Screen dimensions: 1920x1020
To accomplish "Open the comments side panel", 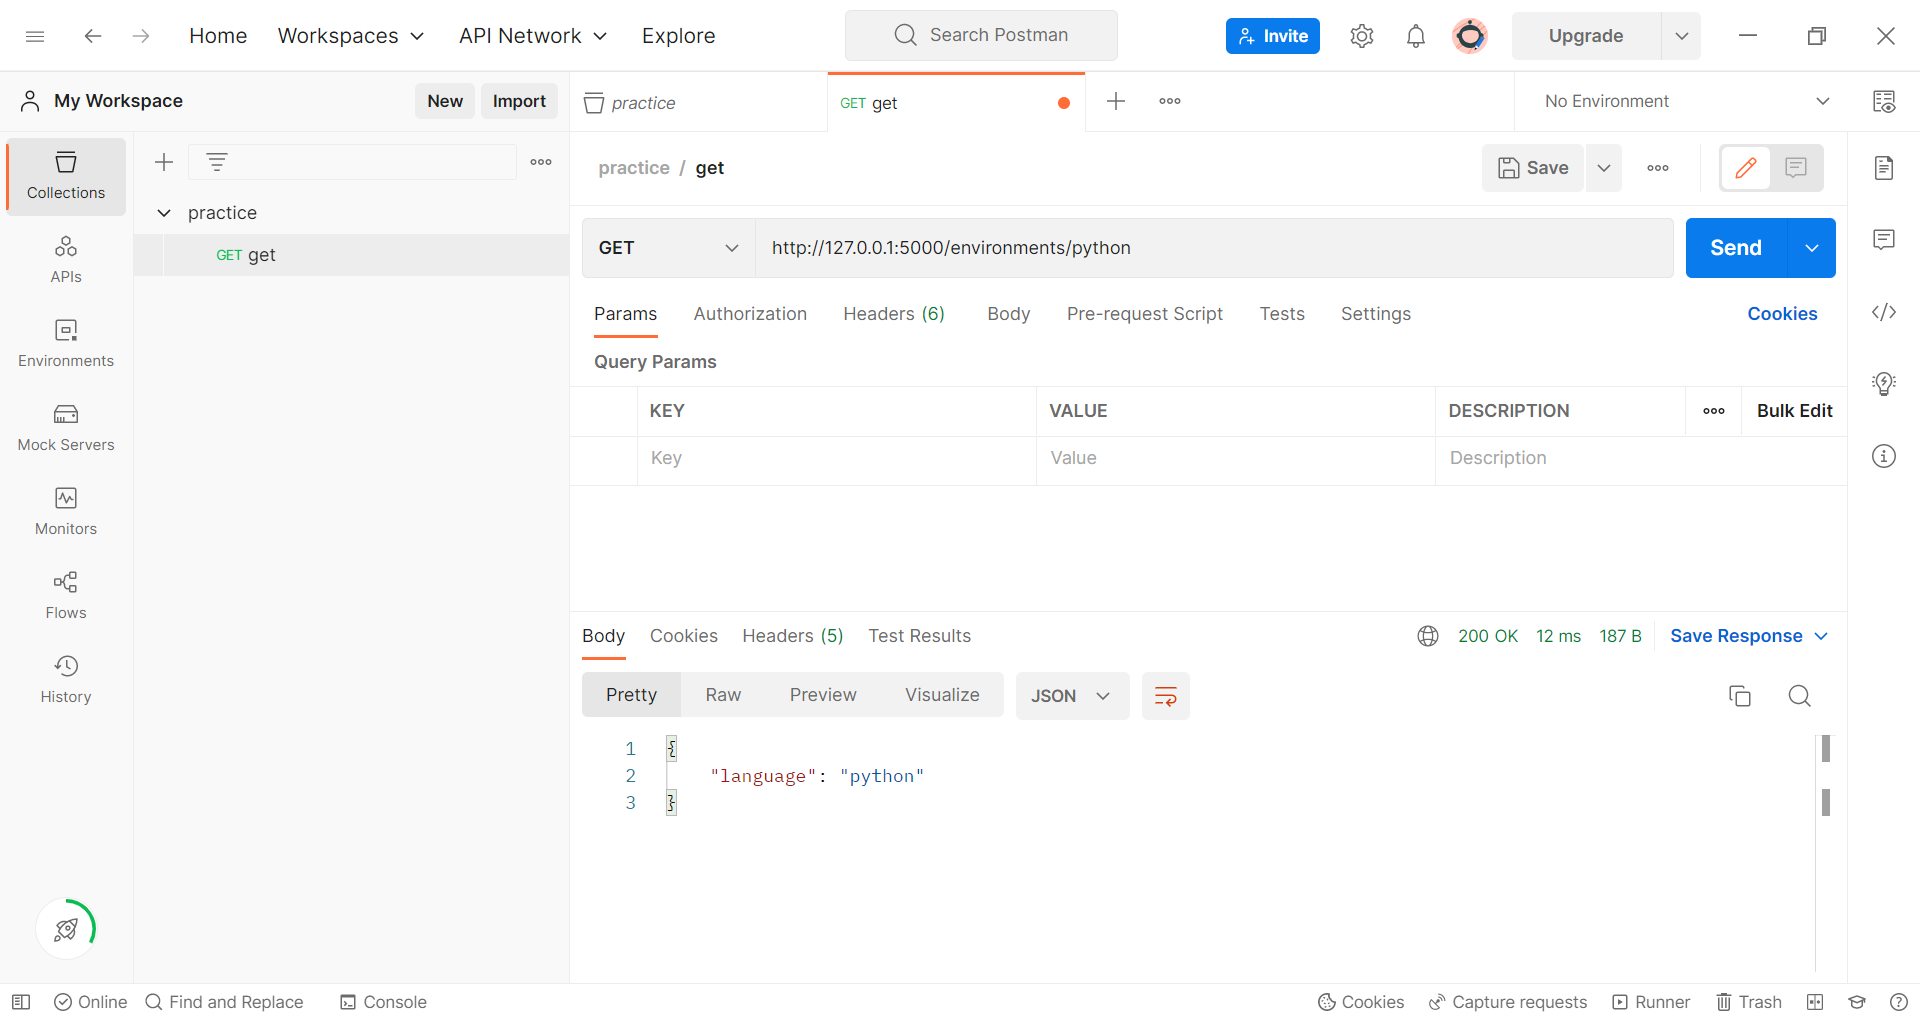I will point(1884,240).
